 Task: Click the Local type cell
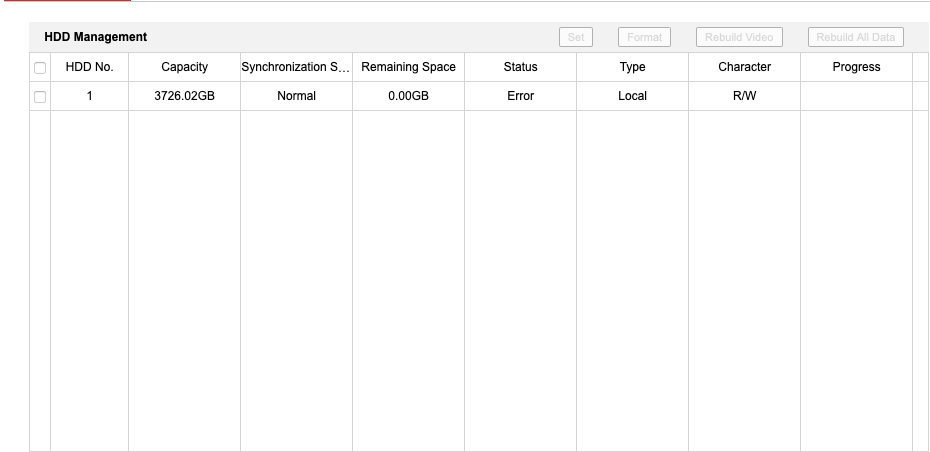[x=632, y=96]
